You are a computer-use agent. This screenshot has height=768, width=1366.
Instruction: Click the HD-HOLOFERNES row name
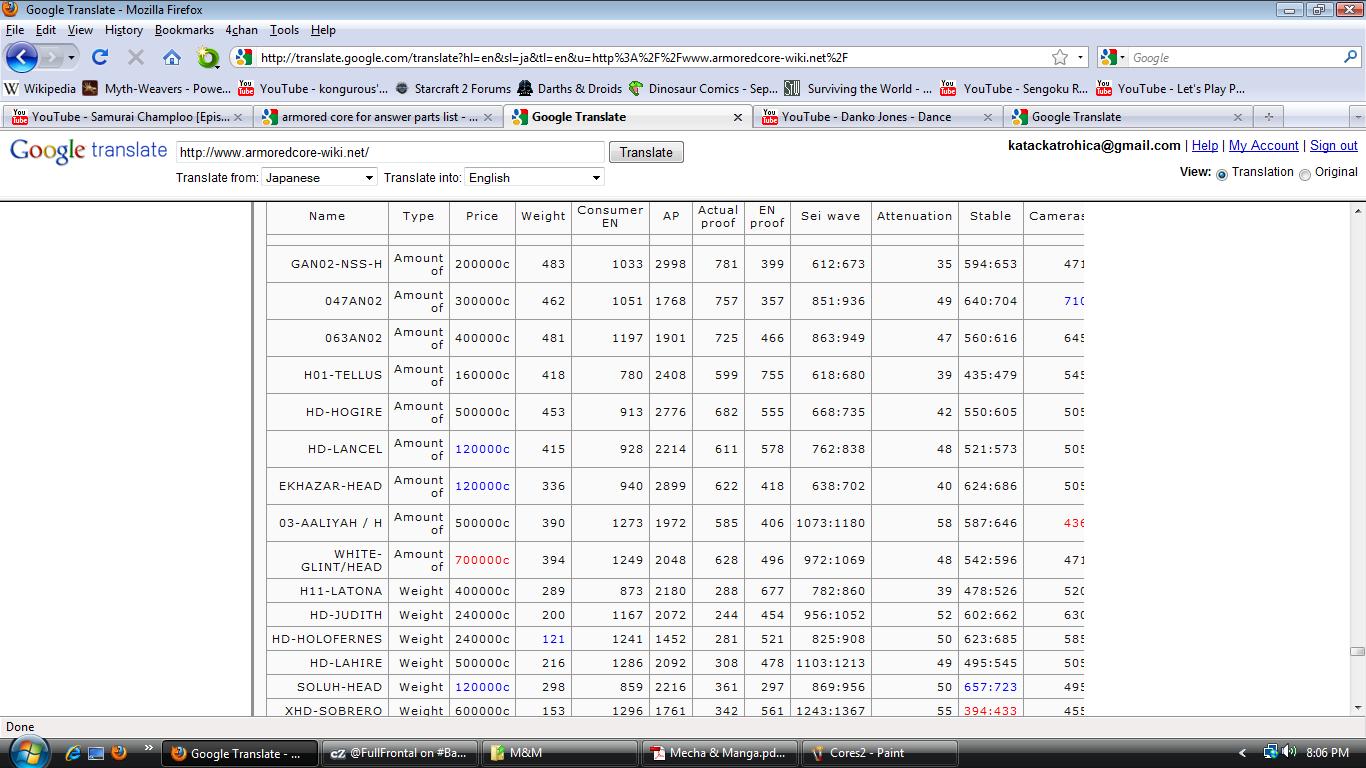point(327,639)
